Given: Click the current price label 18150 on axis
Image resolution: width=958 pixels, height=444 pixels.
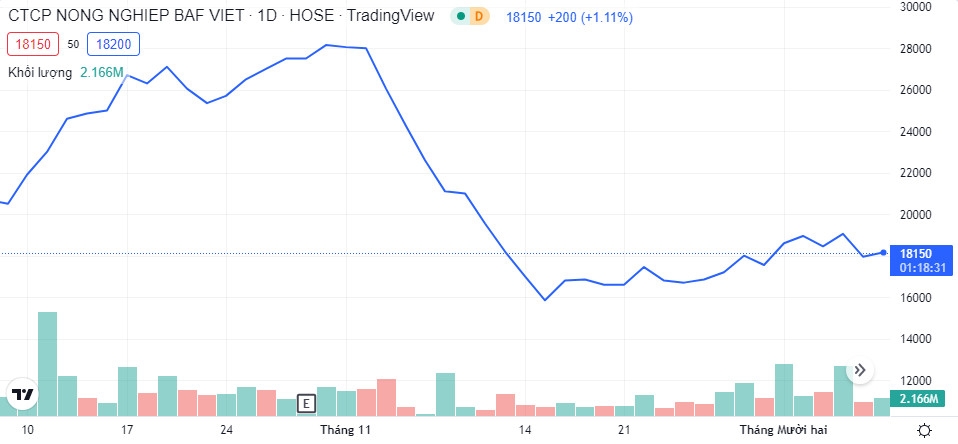Looking at the screenshot, I should coord(916,254).
